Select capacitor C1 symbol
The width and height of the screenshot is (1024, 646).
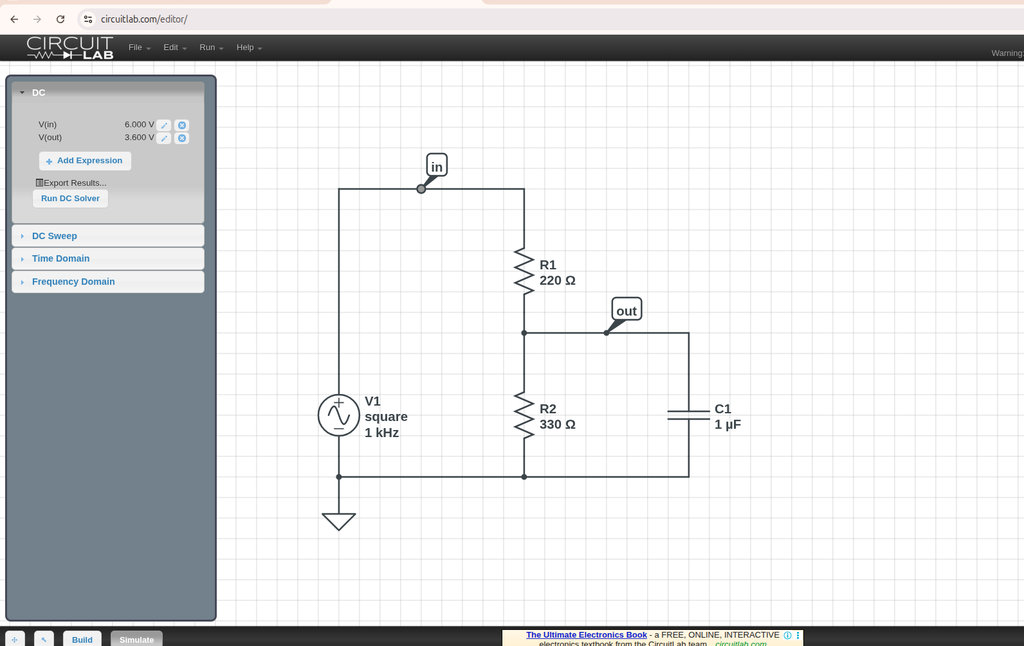coord(688,415)
